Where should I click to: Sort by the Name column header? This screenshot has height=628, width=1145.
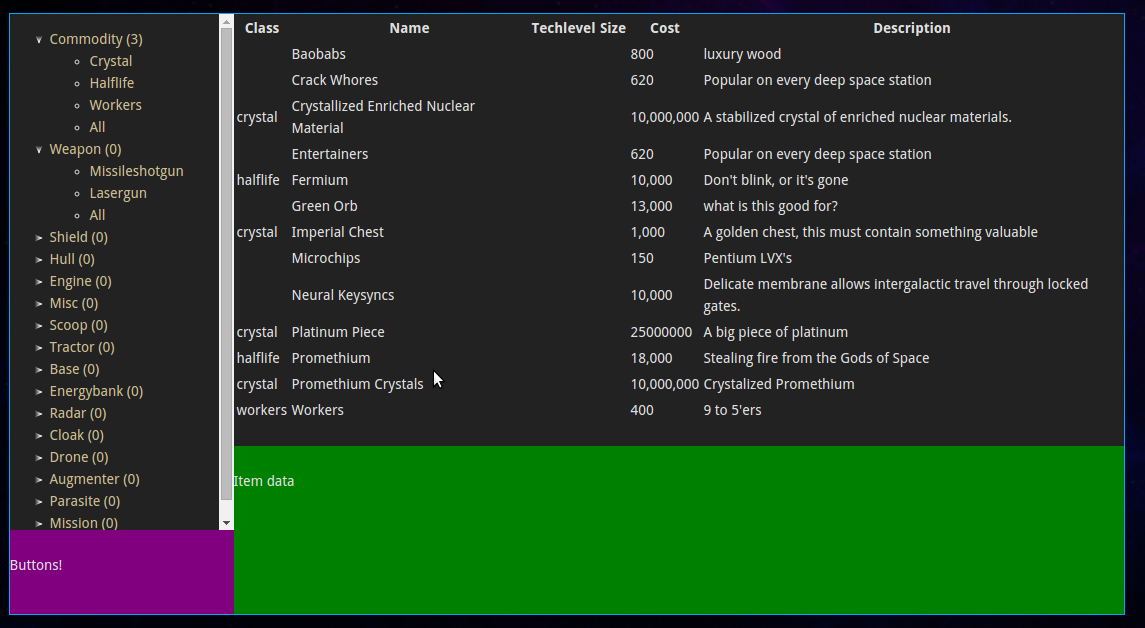409,28
